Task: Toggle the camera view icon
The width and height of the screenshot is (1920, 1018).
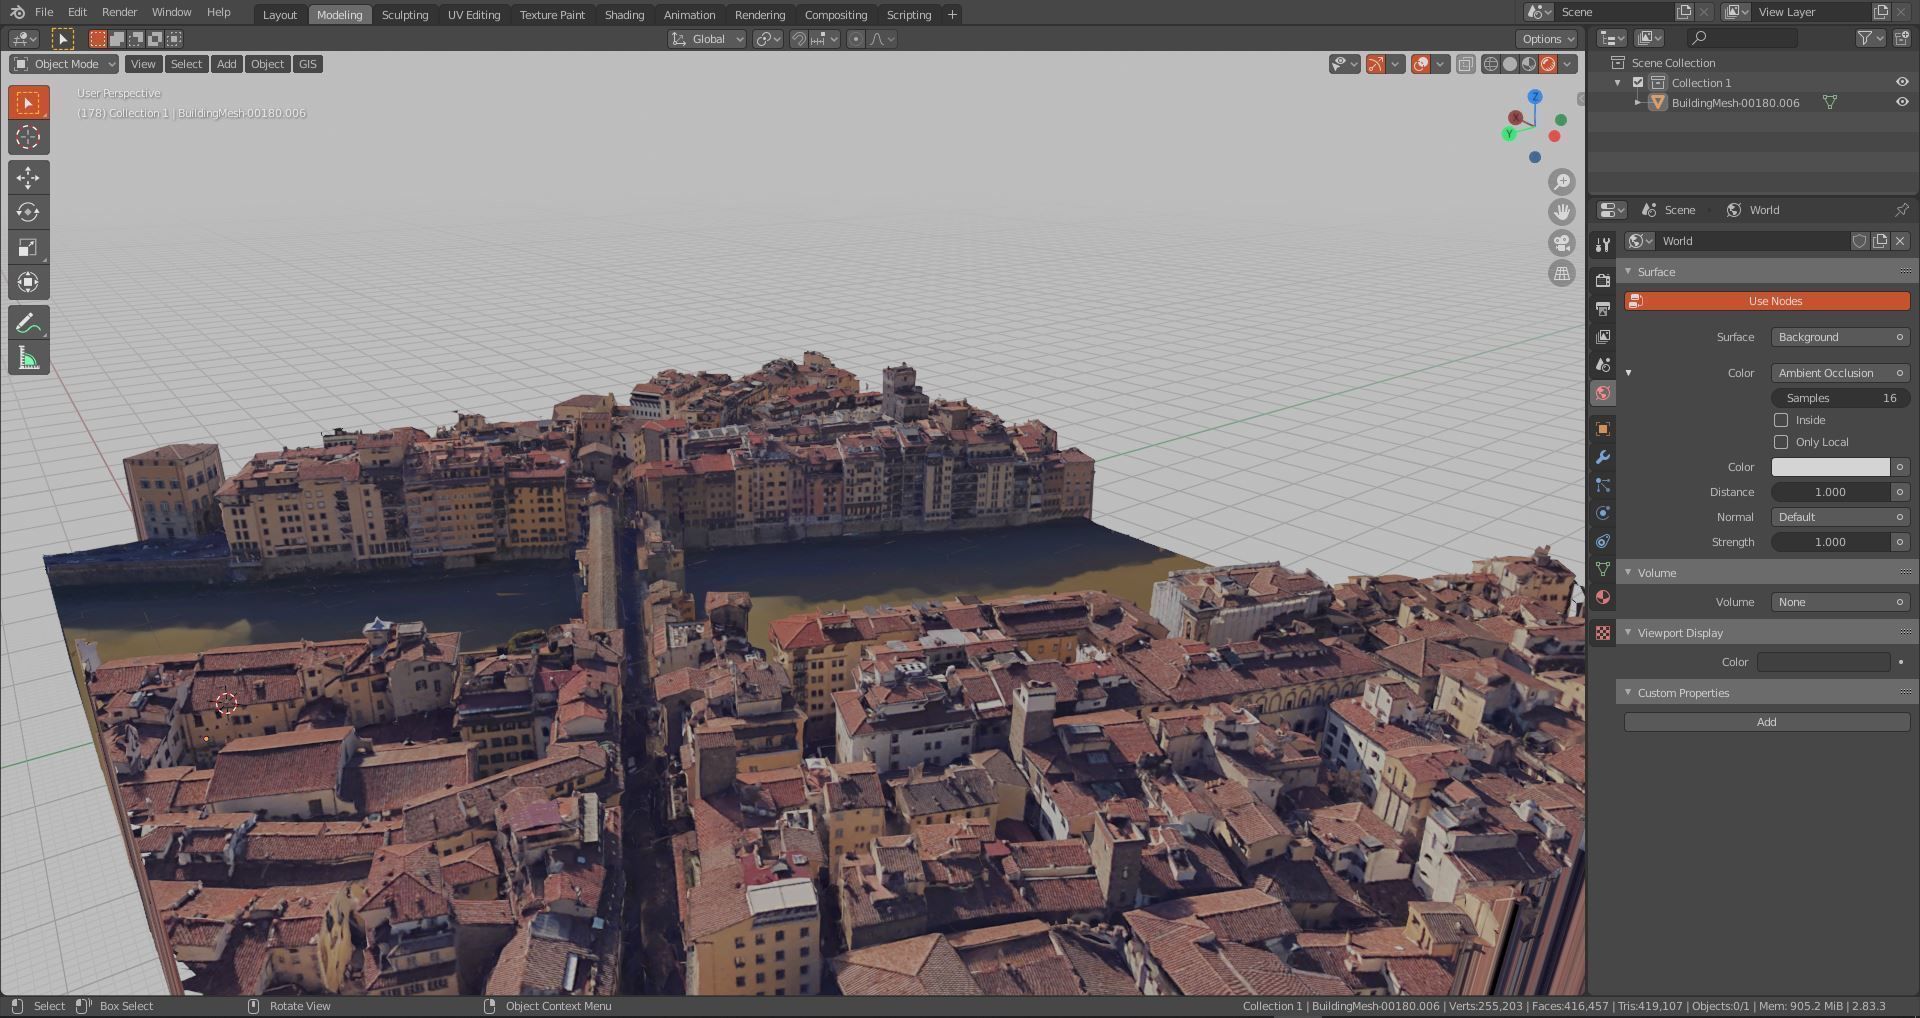Action: [1562, 243]
